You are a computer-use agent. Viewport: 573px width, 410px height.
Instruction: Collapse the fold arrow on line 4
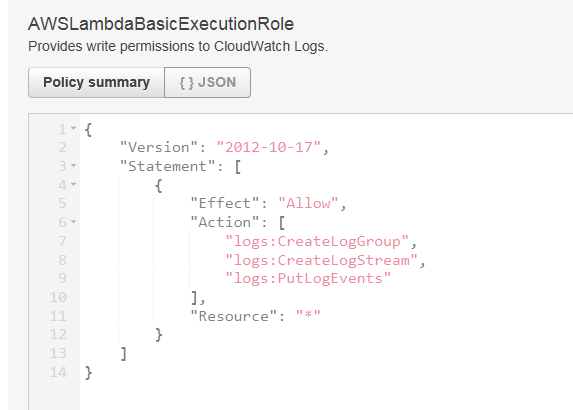(x=73, y=185)
